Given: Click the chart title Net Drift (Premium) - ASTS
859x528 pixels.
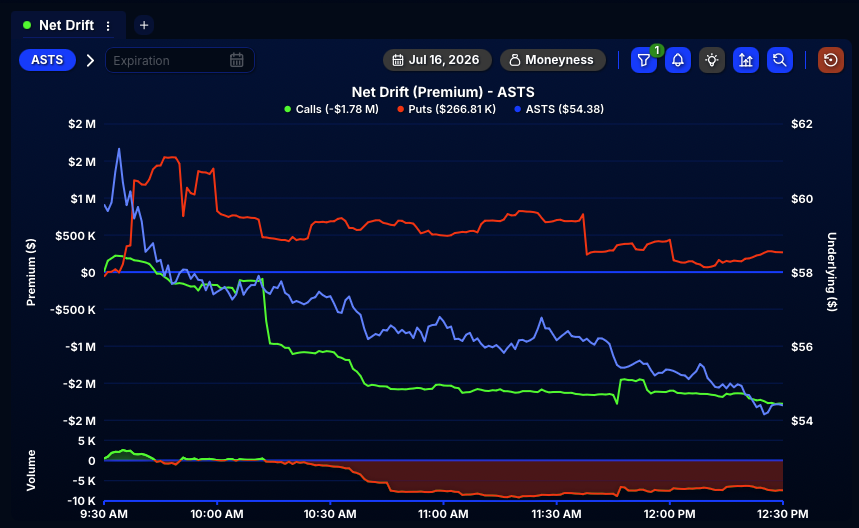Looking at the screenshot, I should click(443, 92).
